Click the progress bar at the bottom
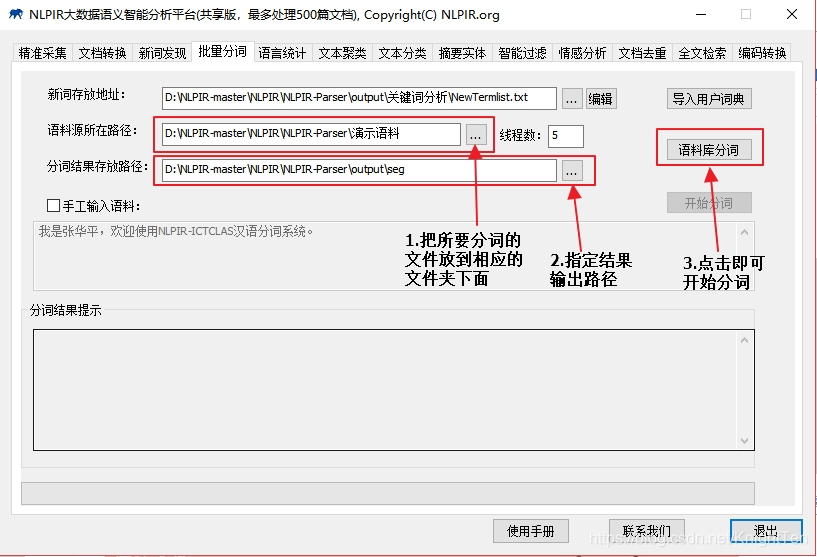817x557 pixels. (x=388, y=493)
